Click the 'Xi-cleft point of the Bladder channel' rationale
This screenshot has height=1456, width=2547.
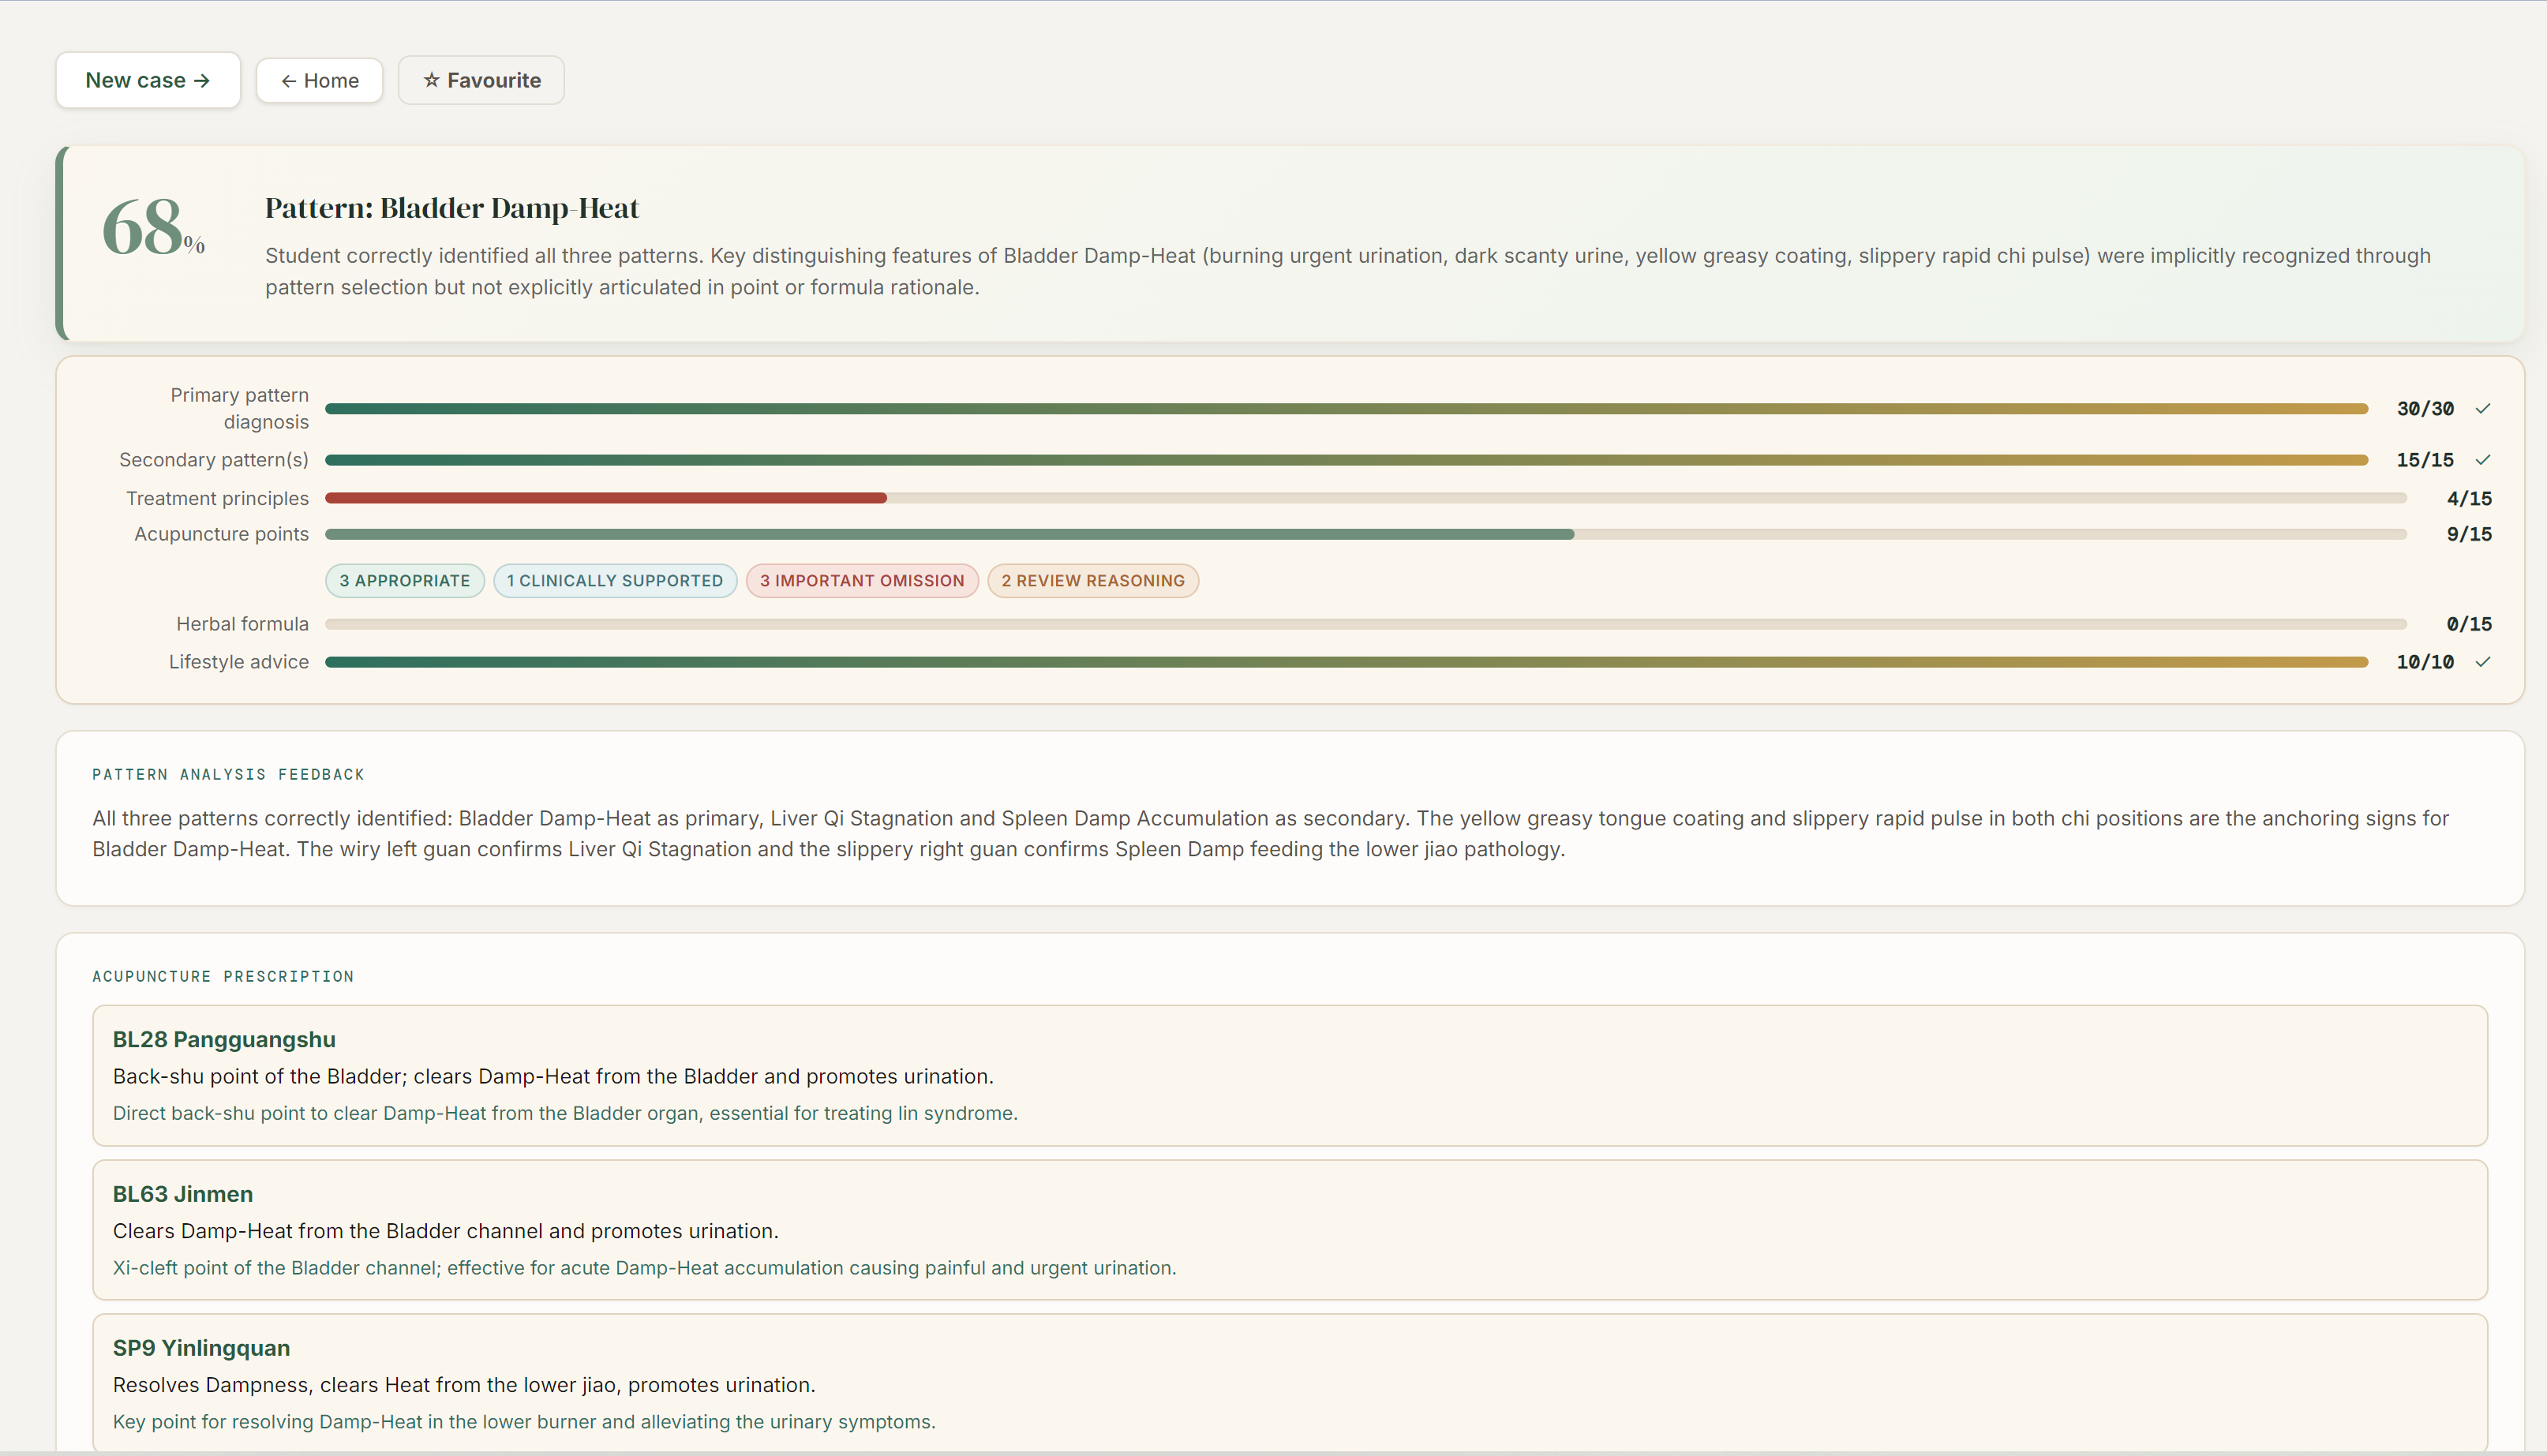(x=644, y=1268)
